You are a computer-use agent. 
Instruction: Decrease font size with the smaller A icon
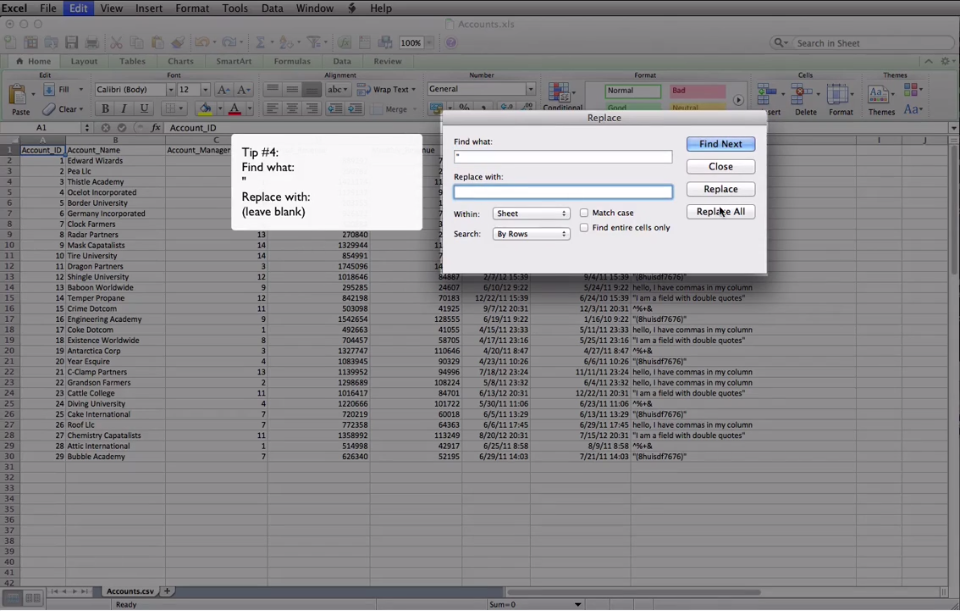[243, 89]
